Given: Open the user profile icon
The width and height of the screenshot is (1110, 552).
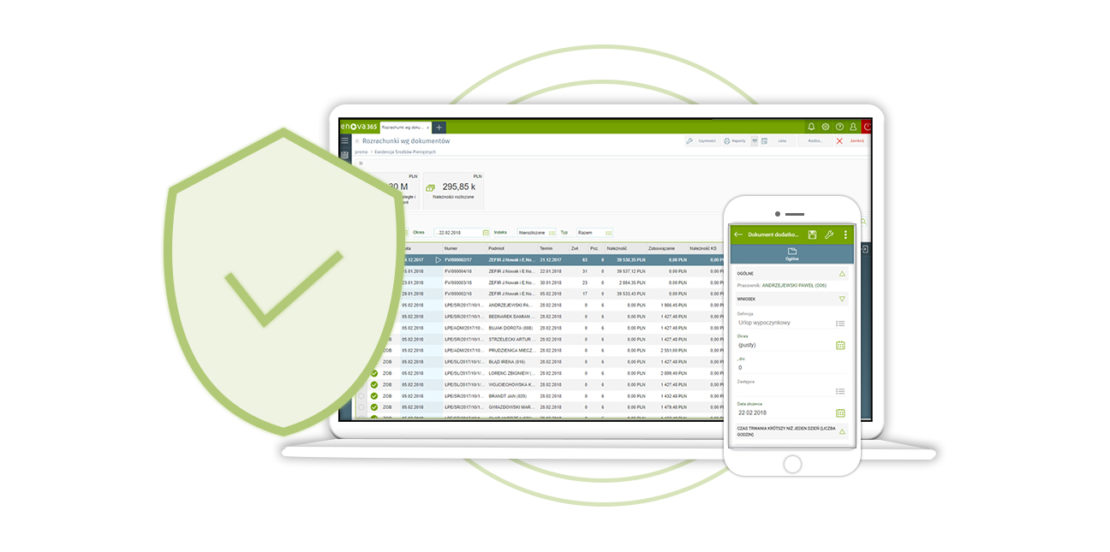Looking at the screenshot, I should [853, 127].
